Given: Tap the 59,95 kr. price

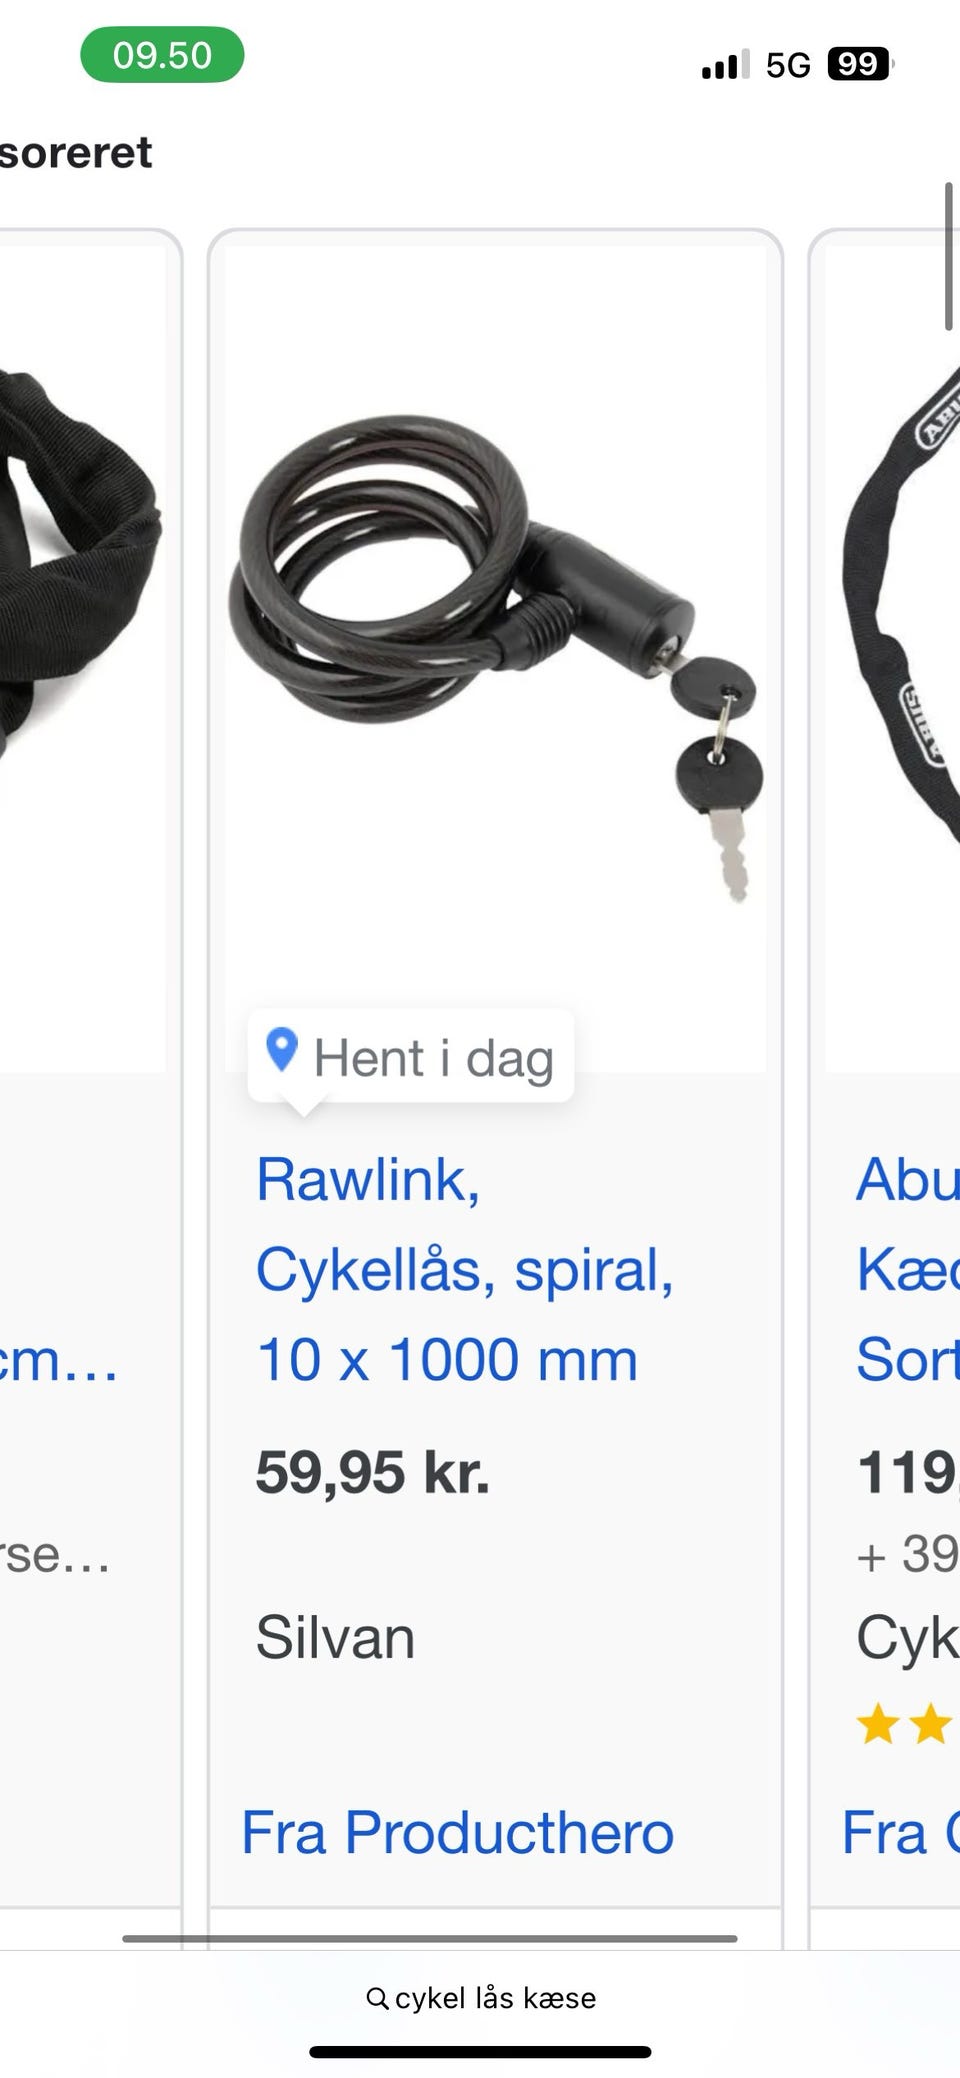Looking at the screenshot, I should 373,1472.
